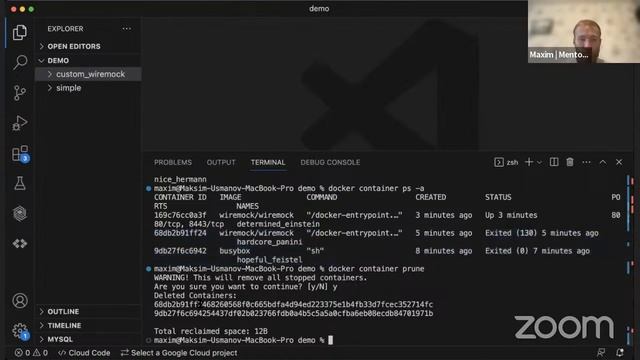Image resolution: width=640 pixels, height=360 pixels.
Task: Open the hexagon icon in the activity bar
Action: [x=20, y=213]
